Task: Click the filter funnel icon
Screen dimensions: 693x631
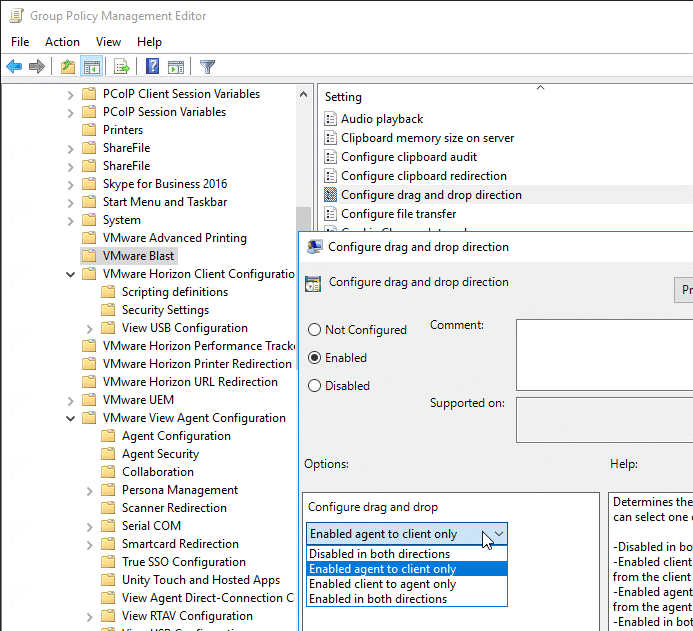Action: tap(207, 67)
